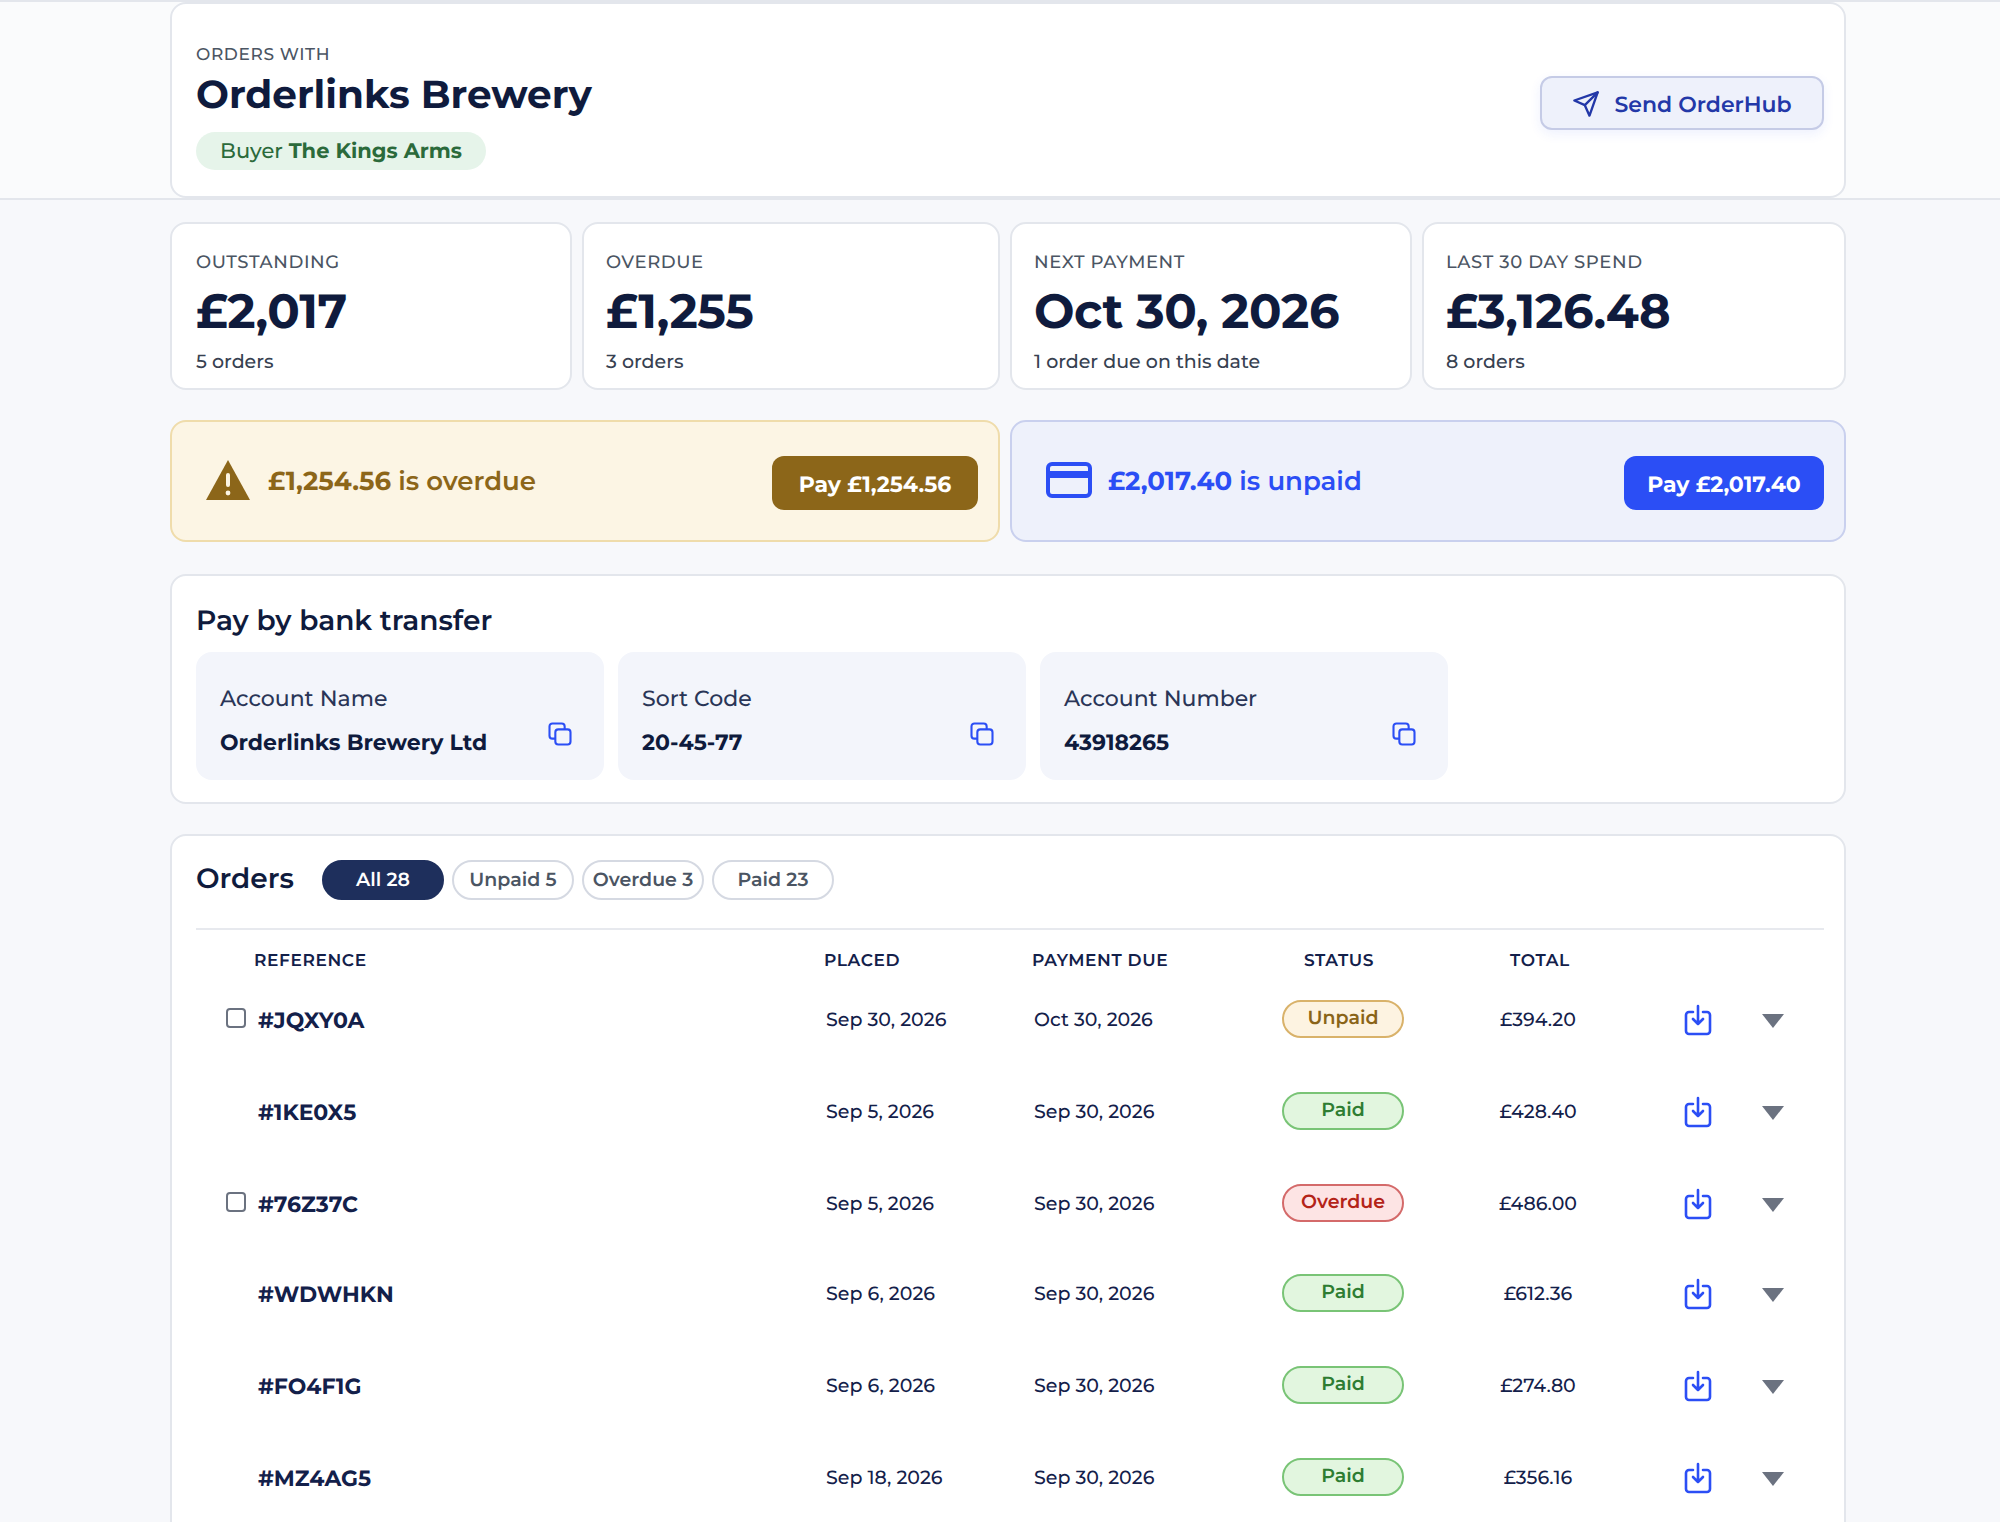Expand details of order #JQXY0A
Image resolution: width=2000 pixels, height=1522 pixels.
pos(1773,1020)
